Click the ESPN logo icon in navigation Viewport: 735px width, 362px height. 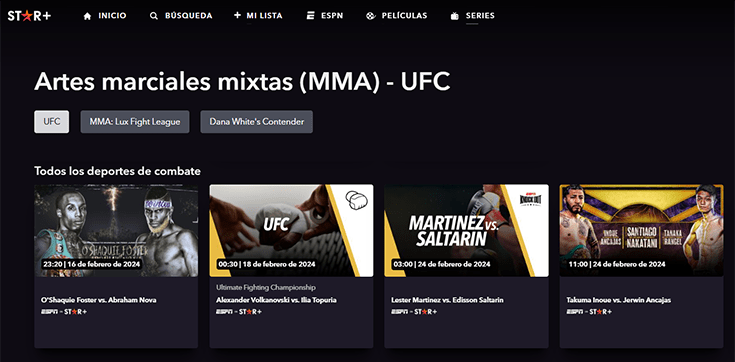[310, 16]
